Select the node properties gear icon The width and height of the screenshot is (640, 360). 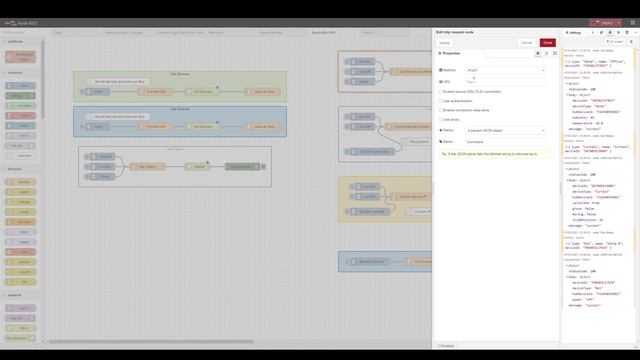(538, 53)
